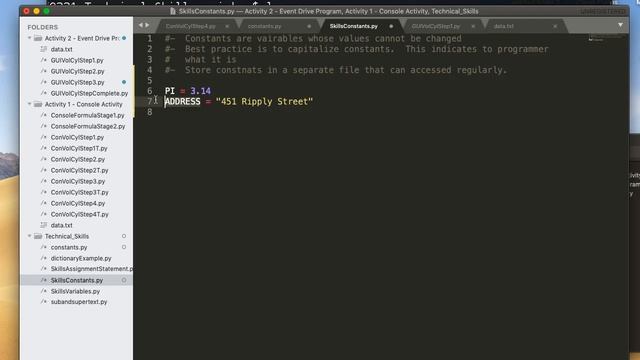The width and height of the screenshot is (640, 360).
Task: Collapse the Activity 2 - Event Drive folder
Action: coord(29,38)
